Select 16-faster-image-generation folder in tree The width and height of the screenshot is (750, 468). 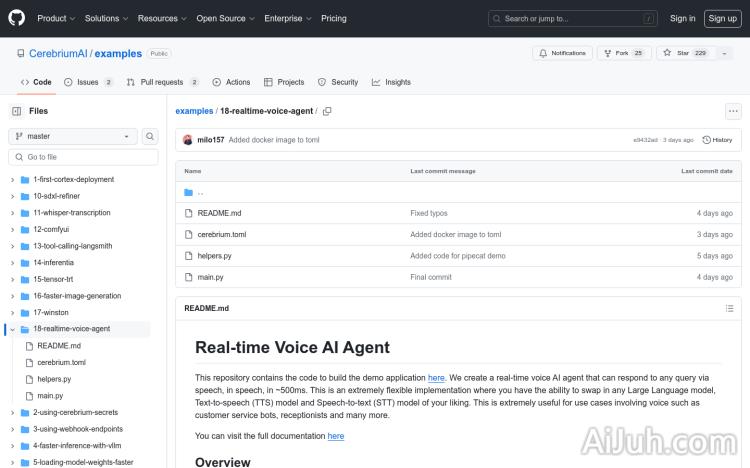(x=77, y=296)
